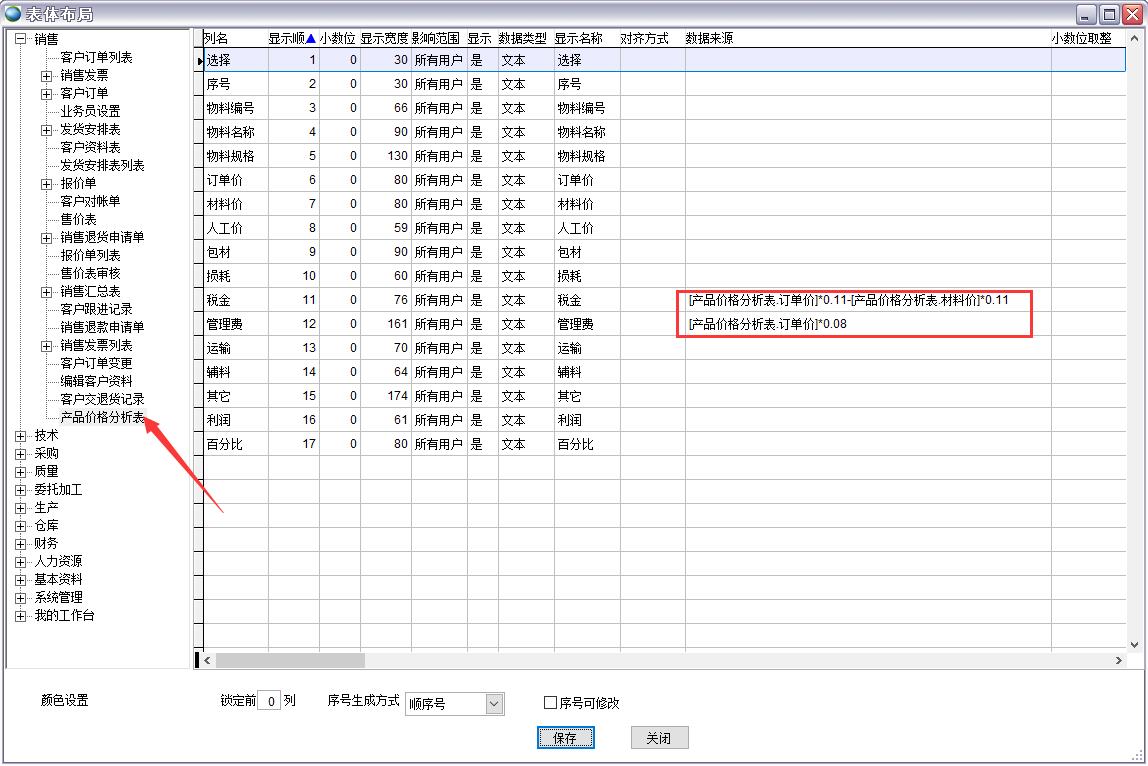1148x766 pixels.
Task: Click the vertical scrollbar down arrow
Action: [x=1134, y=645]
